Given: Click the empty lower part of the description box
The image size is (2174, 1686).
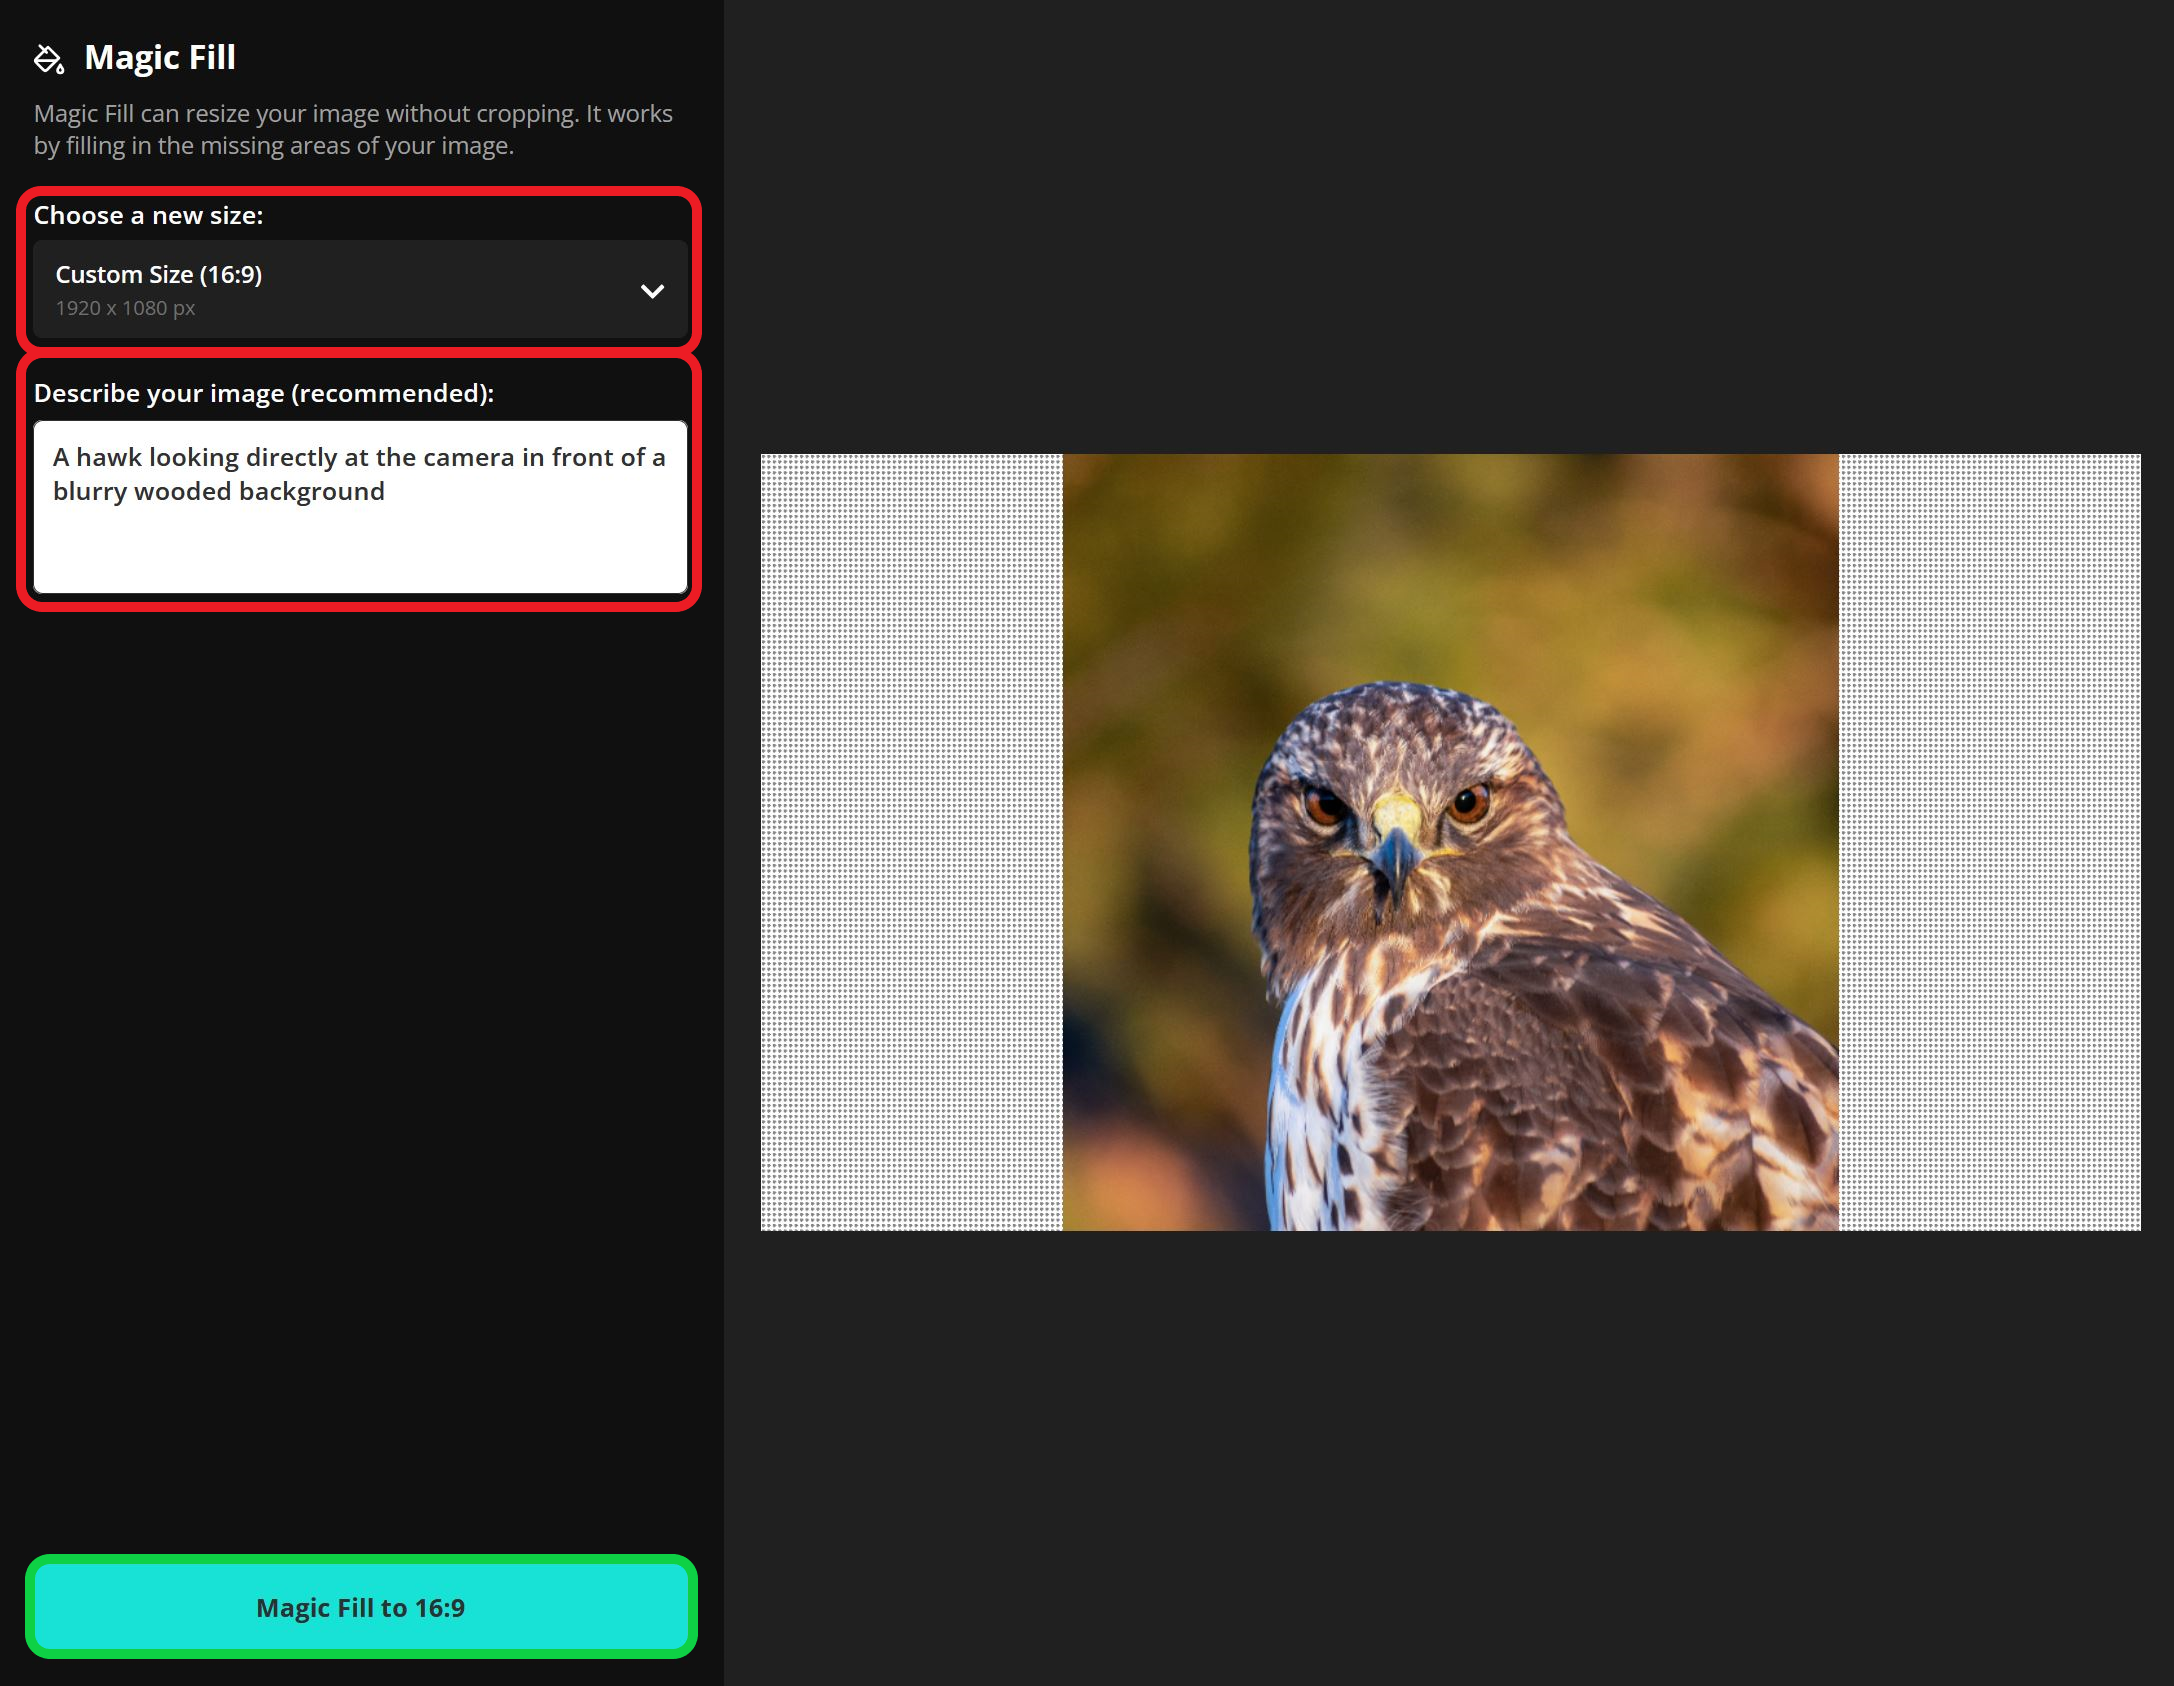Looking at the screenshot, I should (x=360, y=555).
